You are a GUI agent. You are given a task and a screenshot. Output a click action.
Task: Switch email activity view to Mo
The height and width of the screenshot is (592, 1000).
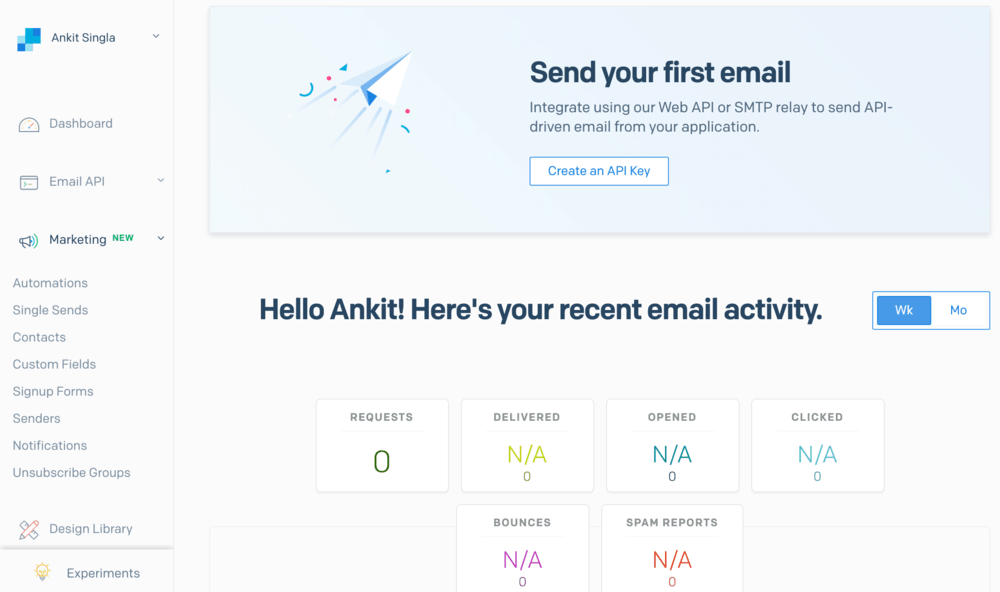coord(958,310)
